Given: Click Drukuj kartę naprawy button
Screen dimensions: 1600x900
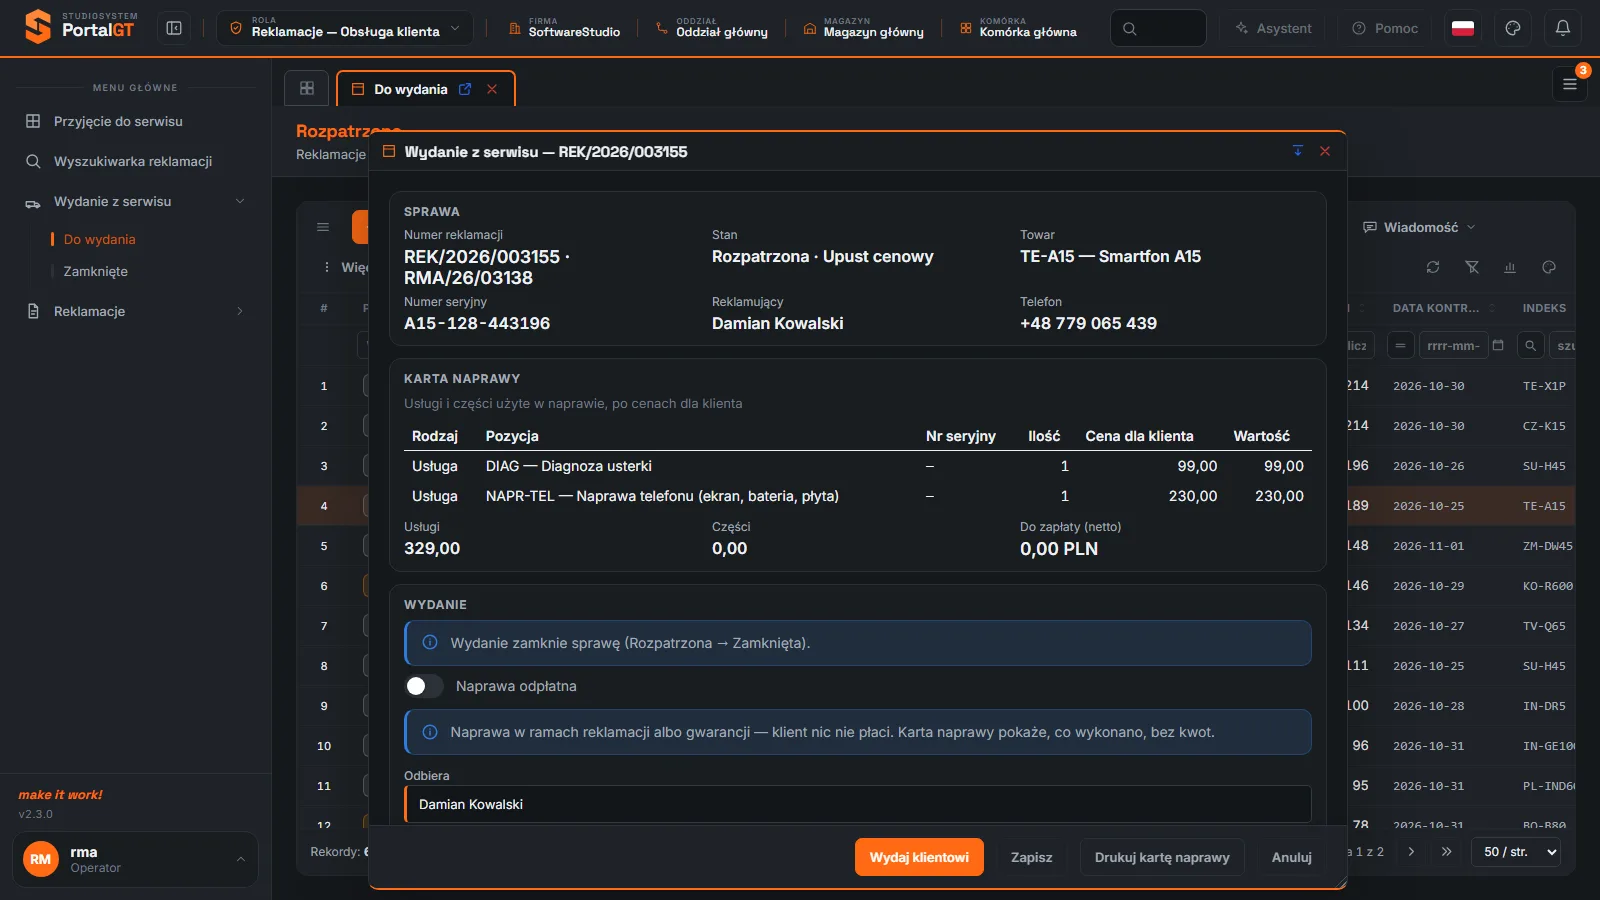Looking at the screenshot, I should click(x=1162, y=857).
